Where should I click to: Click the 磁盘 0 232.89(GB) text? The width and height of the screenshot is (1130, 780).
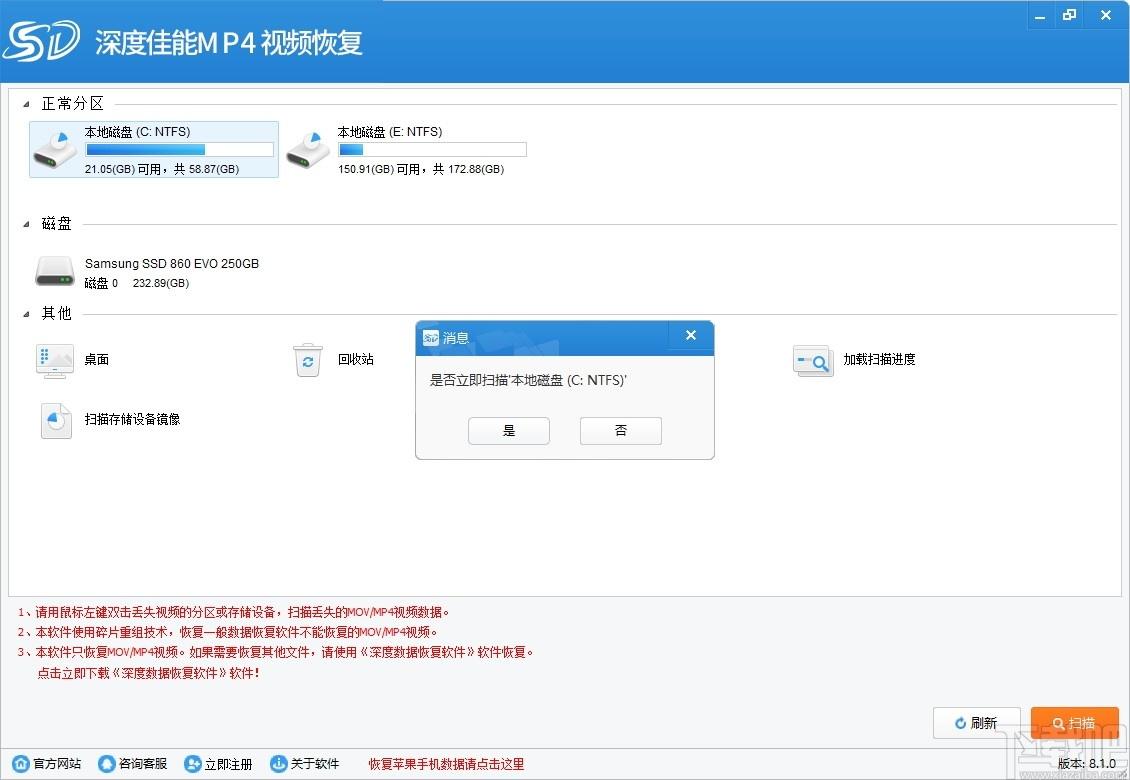click(x=137, y=283)
